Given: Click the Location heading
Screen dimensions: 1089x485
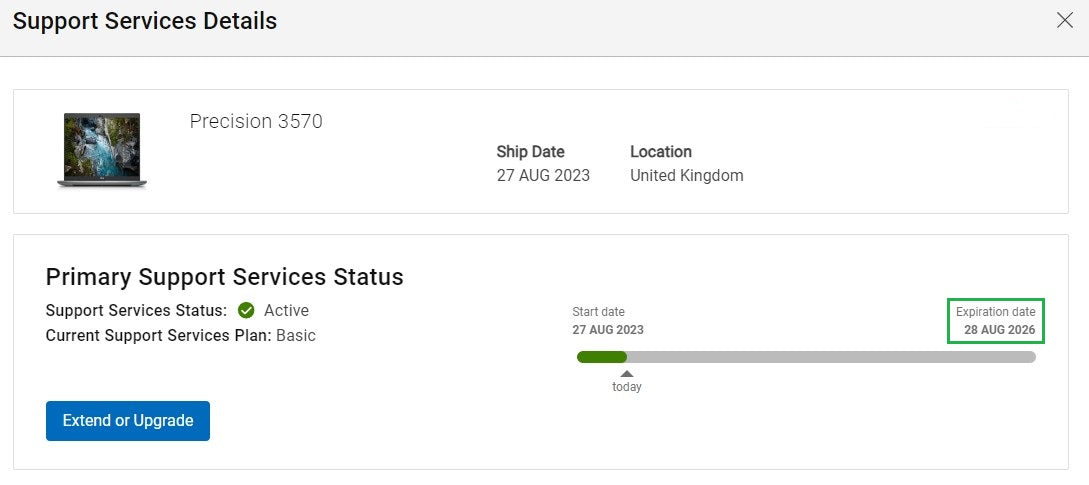Looking at the screenshot, I should 661,152.
